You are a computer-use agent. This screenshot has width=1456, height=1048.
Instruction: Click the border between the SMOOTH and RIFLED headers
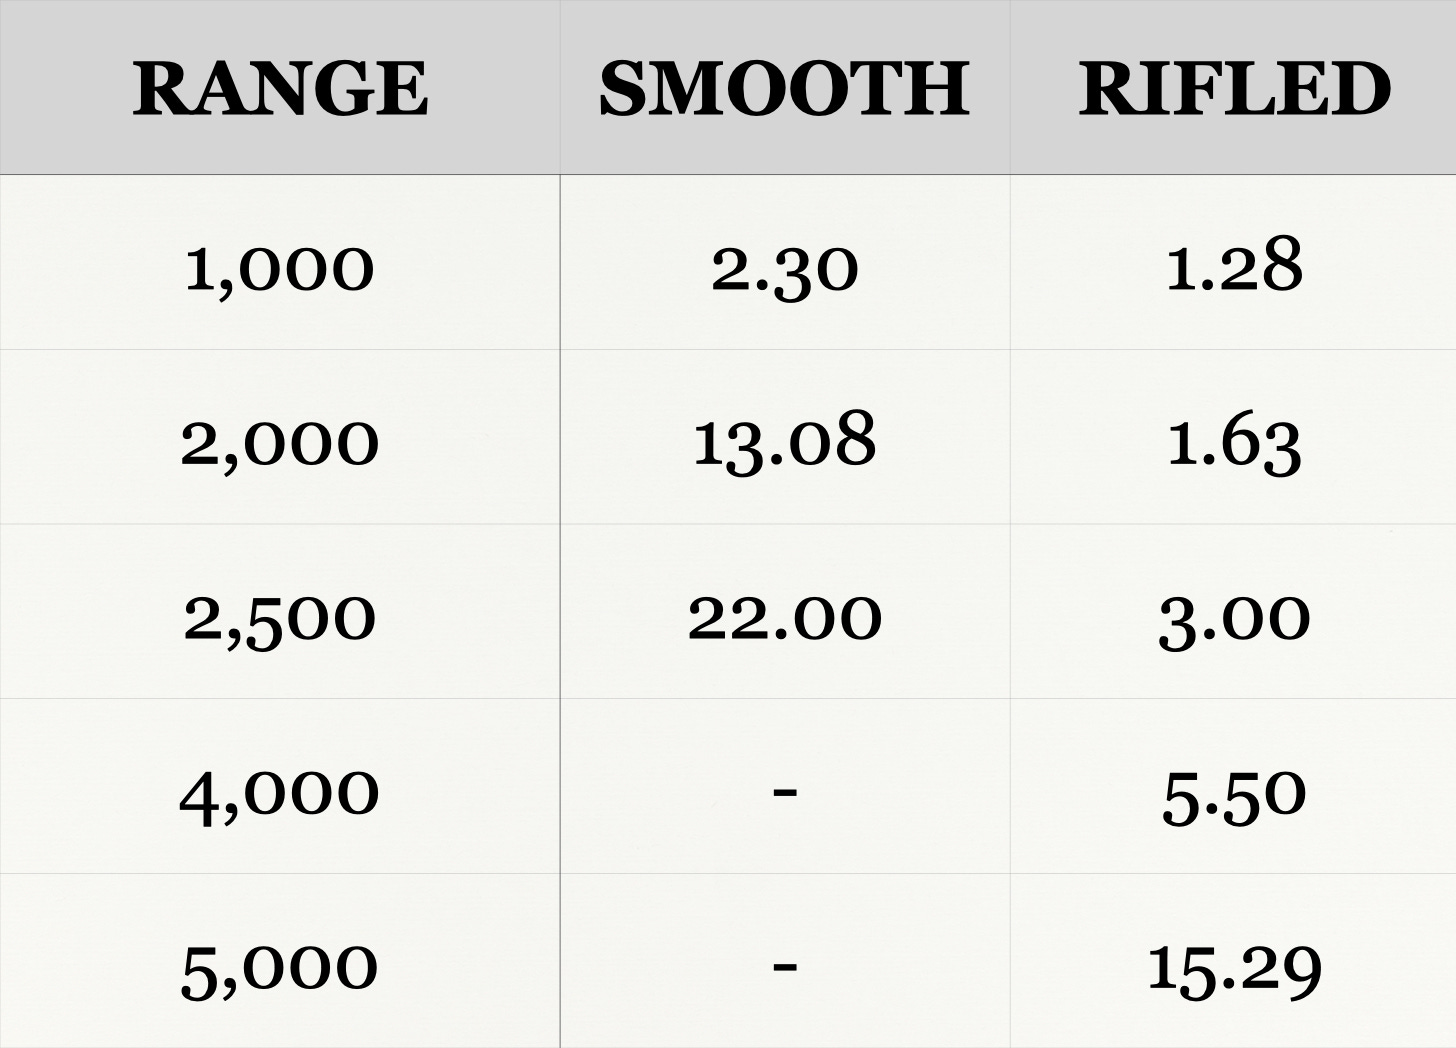click(x=1010, y=88)
